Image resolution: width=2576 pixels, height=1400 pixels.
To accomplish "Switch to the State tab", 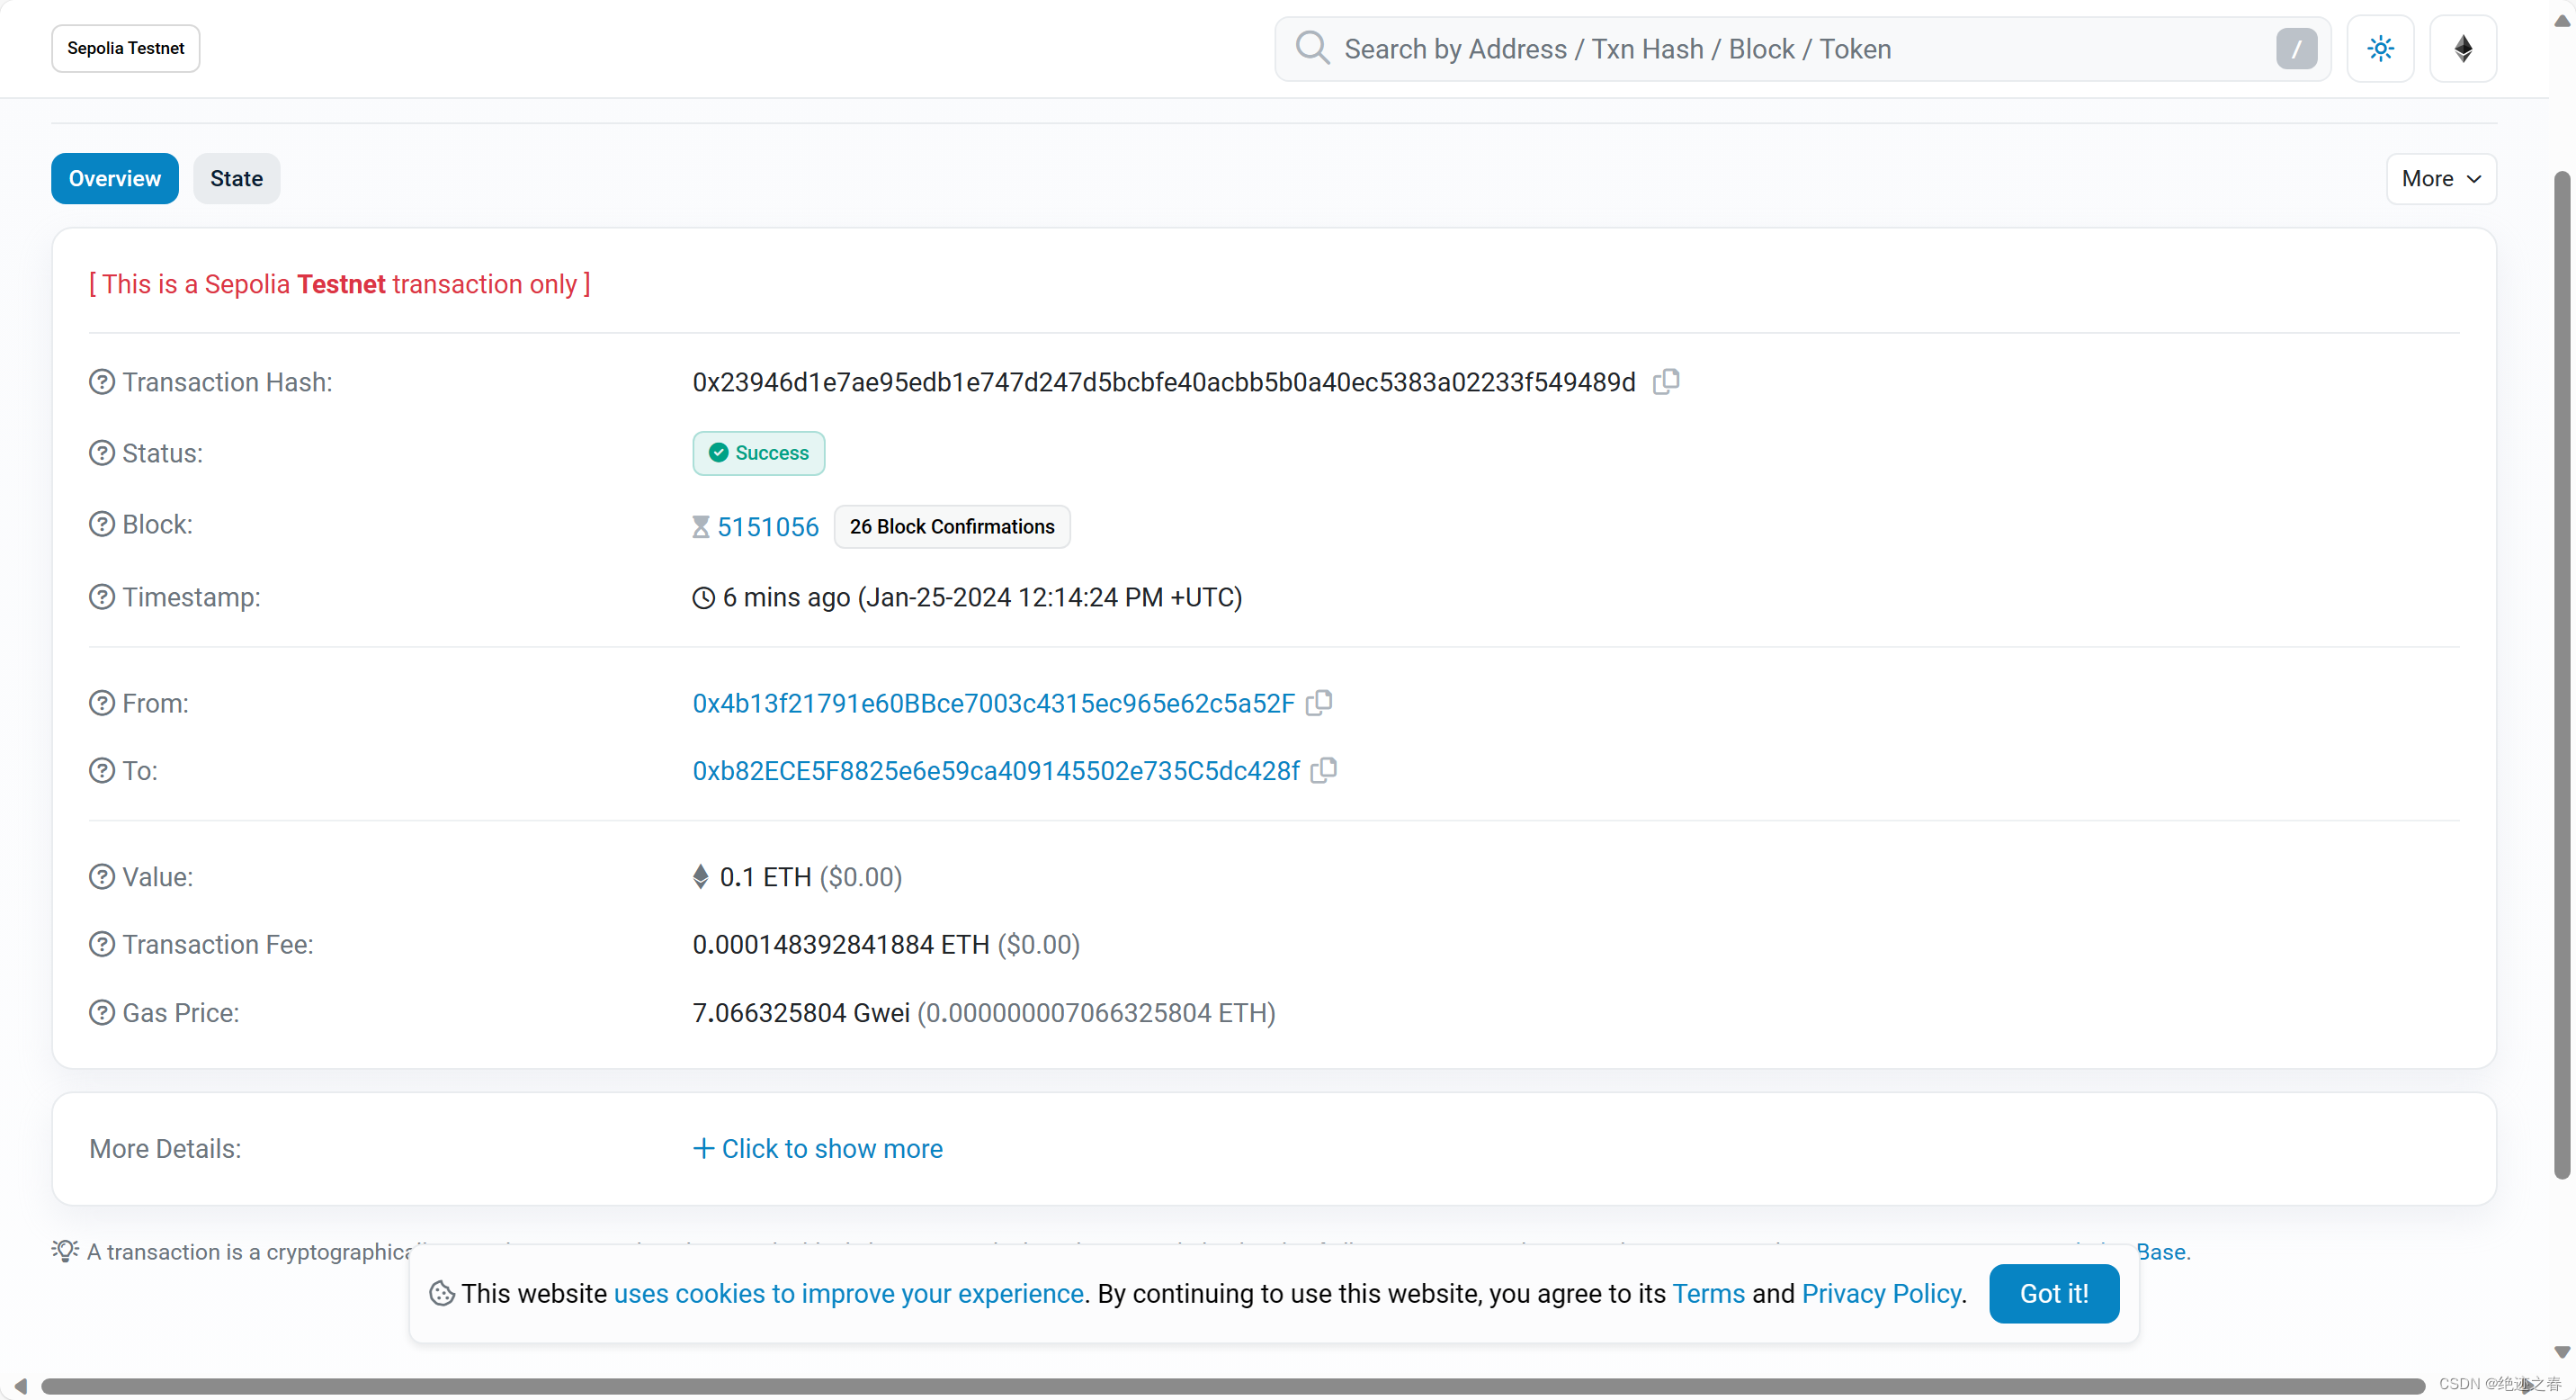I will pos(236,179).
